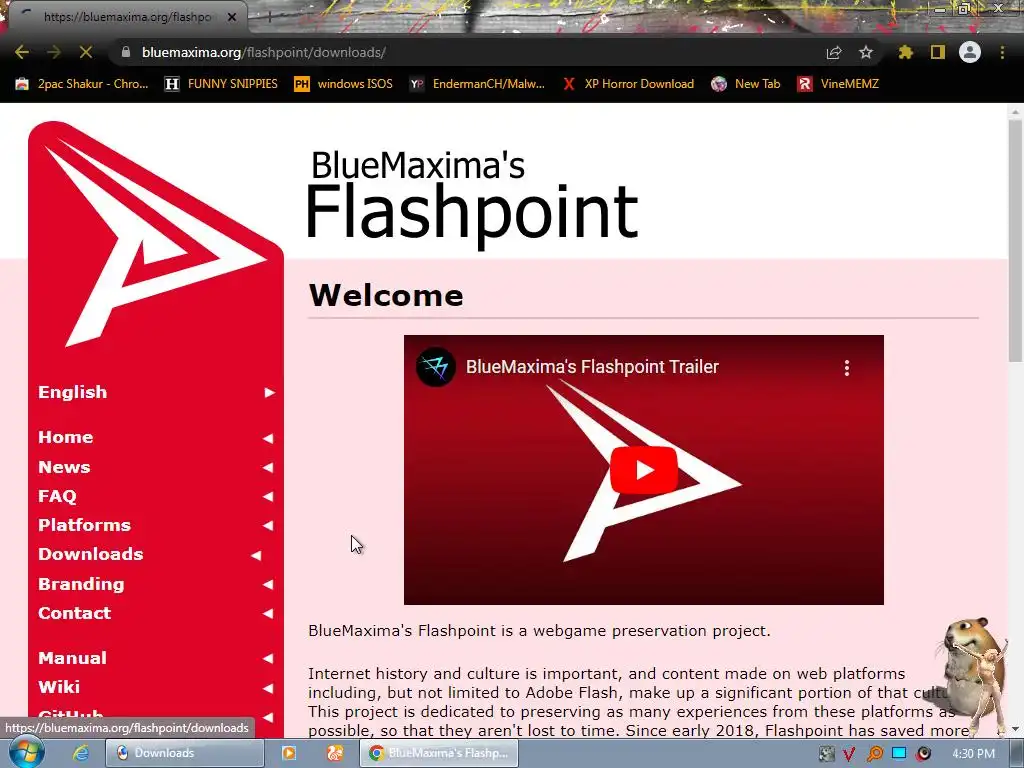Open the Manual sidebar link
This screenshot has height=768, width=1024.
point(155,658)
